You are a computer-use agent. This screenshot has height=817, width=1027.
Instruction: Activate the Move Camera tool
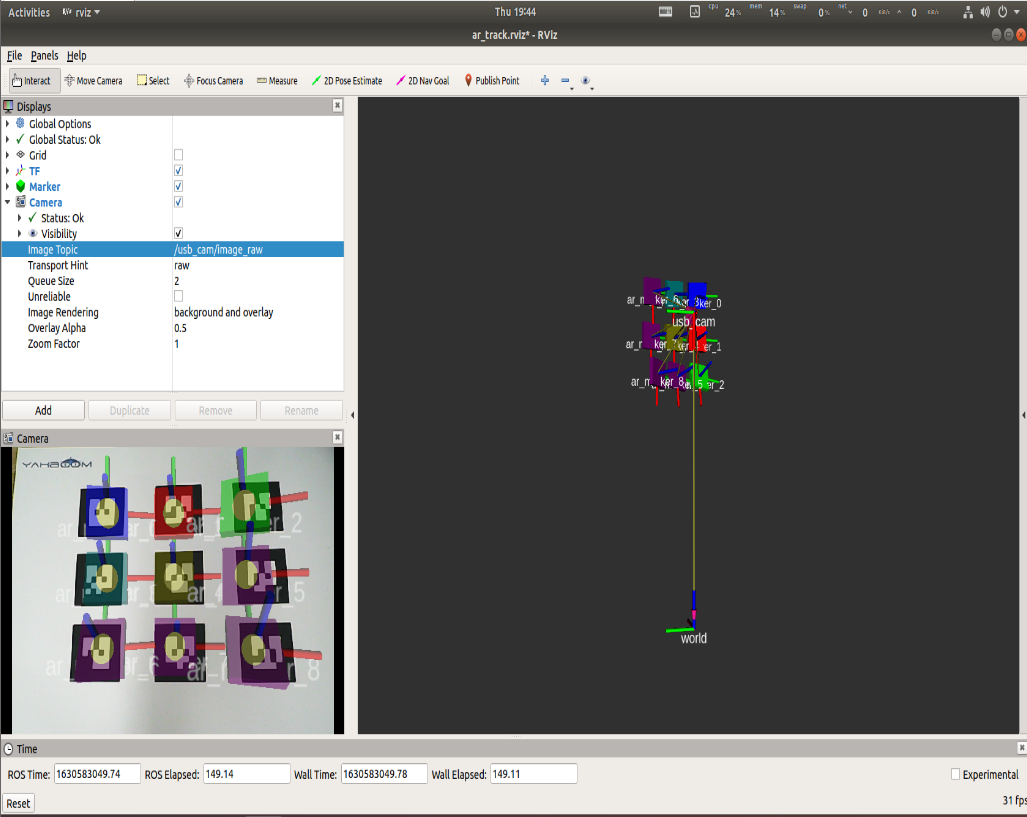[x=94, y=81]
